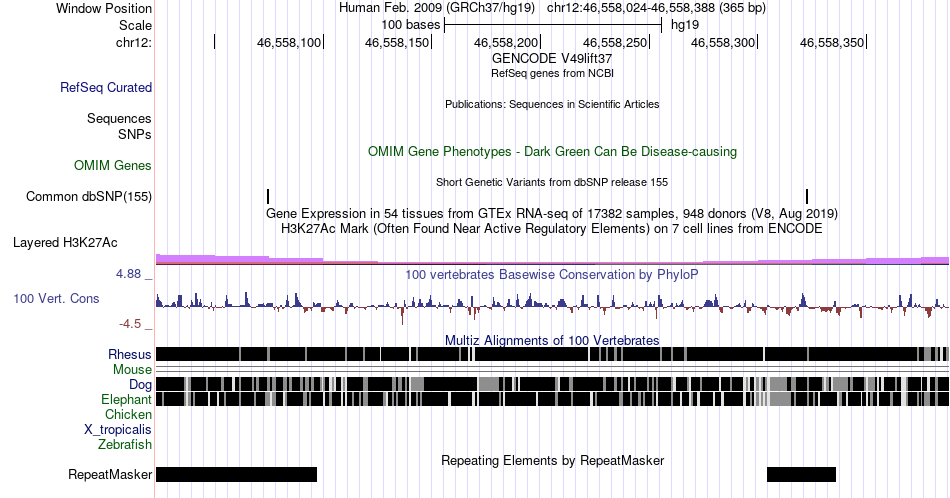The width and height of the screenshot is (950, 498).
Task: Open the RepeatMasker track label
Action: click(110, 474)
